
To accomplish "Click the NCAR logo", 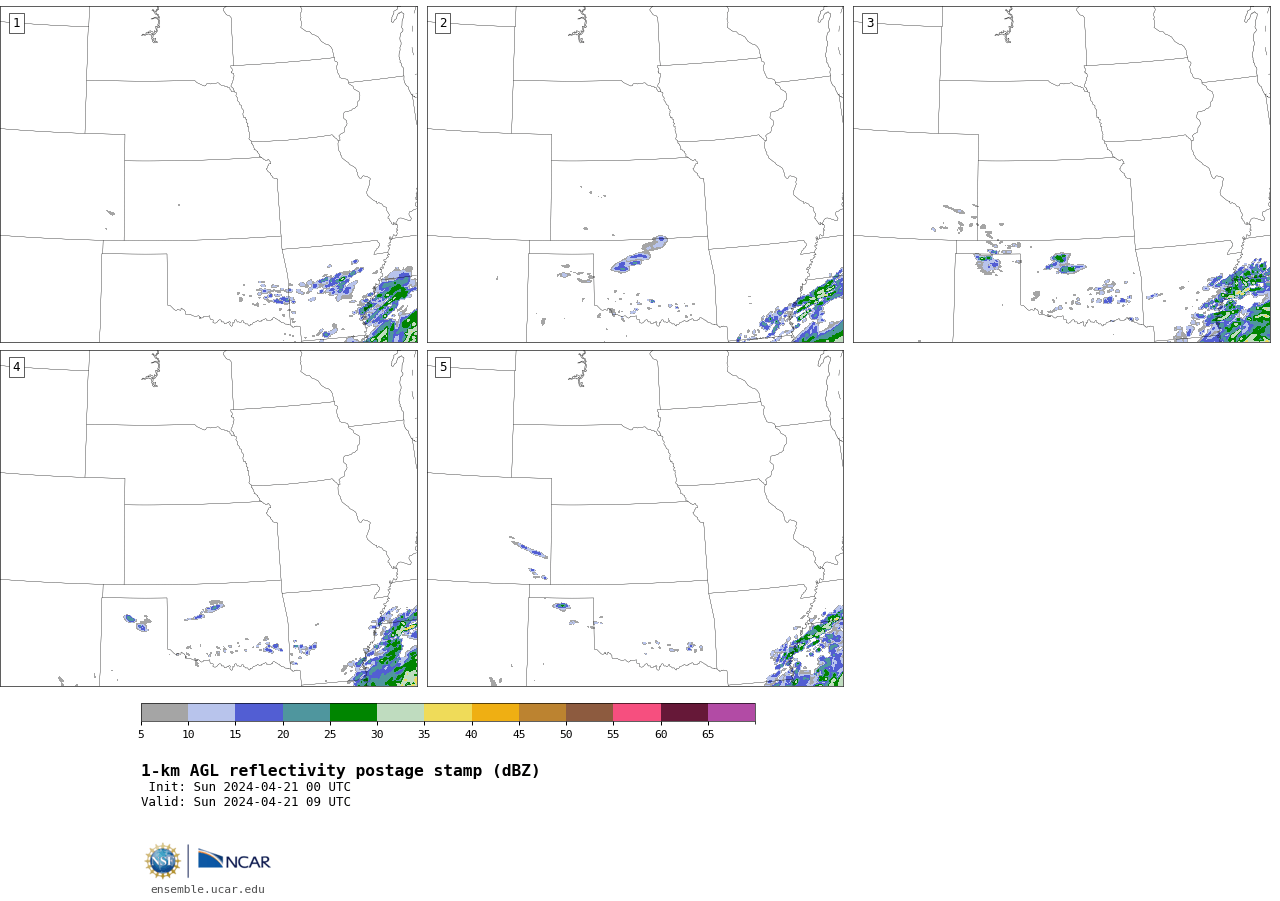I will click(234, 860).
